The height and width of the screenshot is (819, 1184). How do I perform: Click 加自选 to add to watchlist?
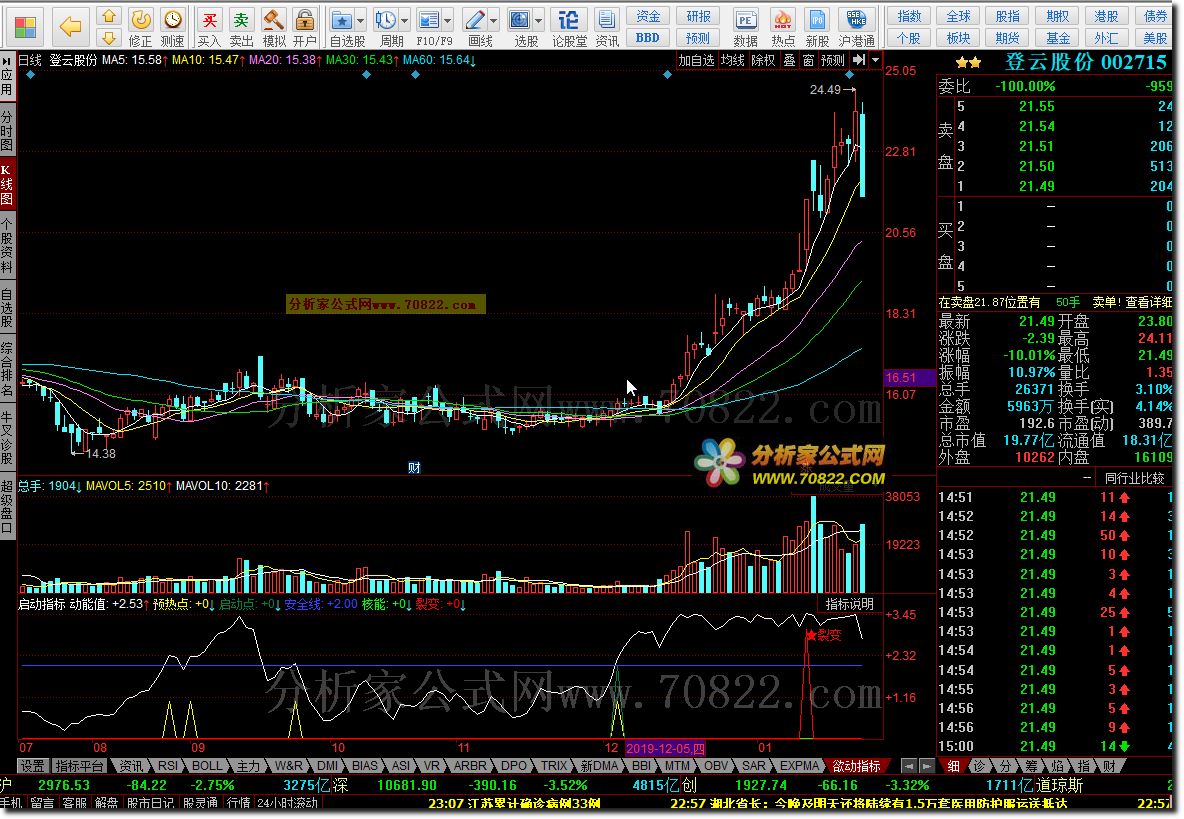click(x=695, y=60)
